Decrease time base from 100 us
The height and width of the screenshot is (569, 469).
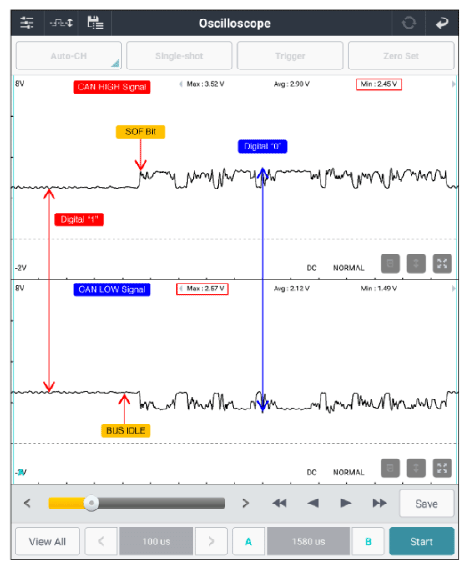[x=101, y=541]
